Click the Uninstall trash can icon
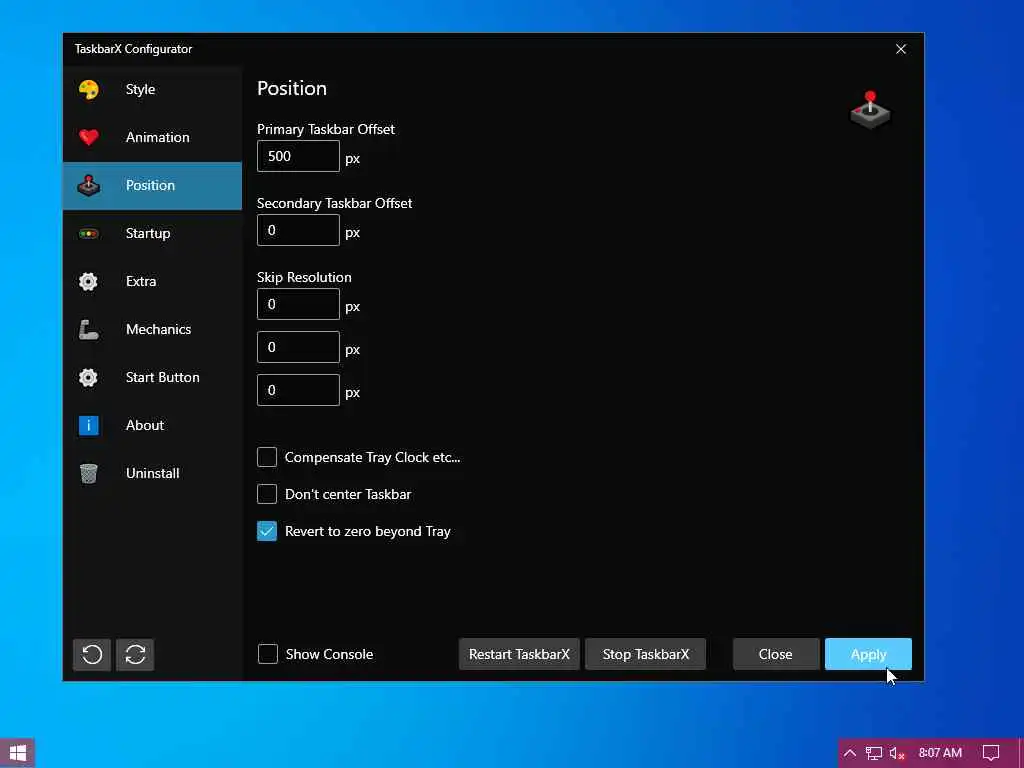The height and width of the screenshot is (768, 1024). (89, 473)
